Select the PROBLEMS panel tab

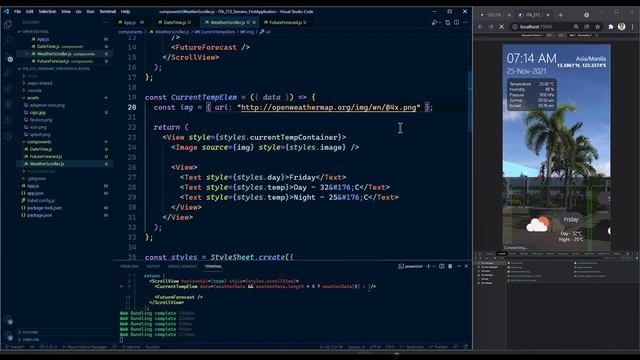129,267
